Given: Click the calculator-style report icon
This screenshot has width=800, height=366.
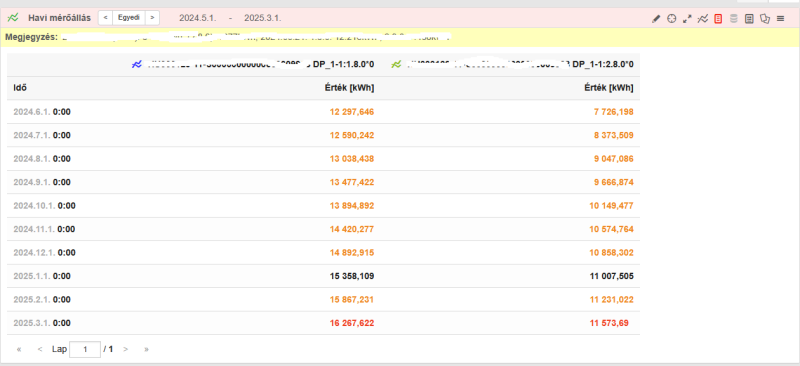Looking at the screenshot, I should pos(749,19).
